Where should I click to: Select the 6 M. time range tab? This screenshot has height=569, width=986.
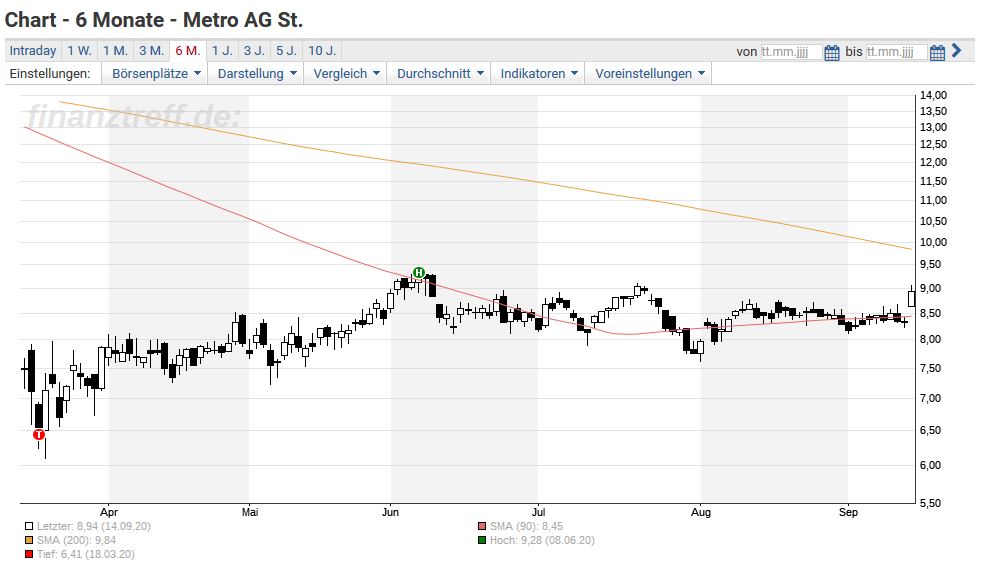187,51
